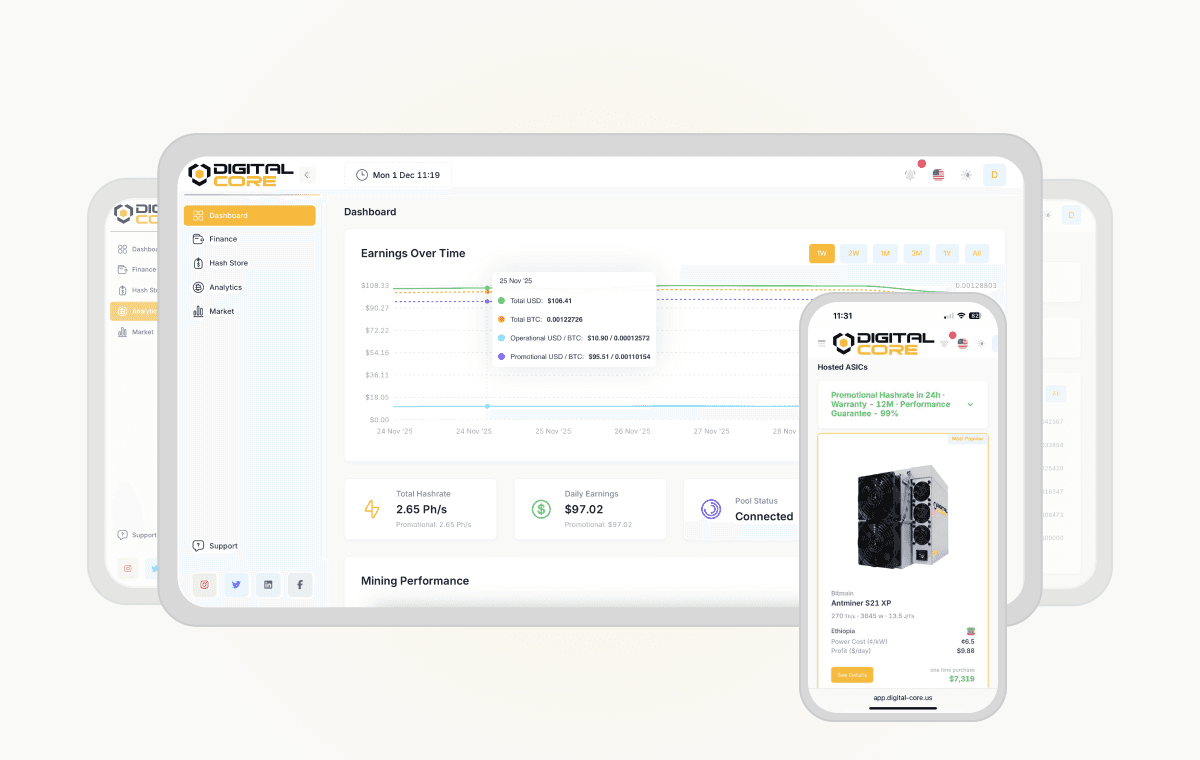Select the 1M earnings range
Screen dimensions: 1200x760
(885, 253)
